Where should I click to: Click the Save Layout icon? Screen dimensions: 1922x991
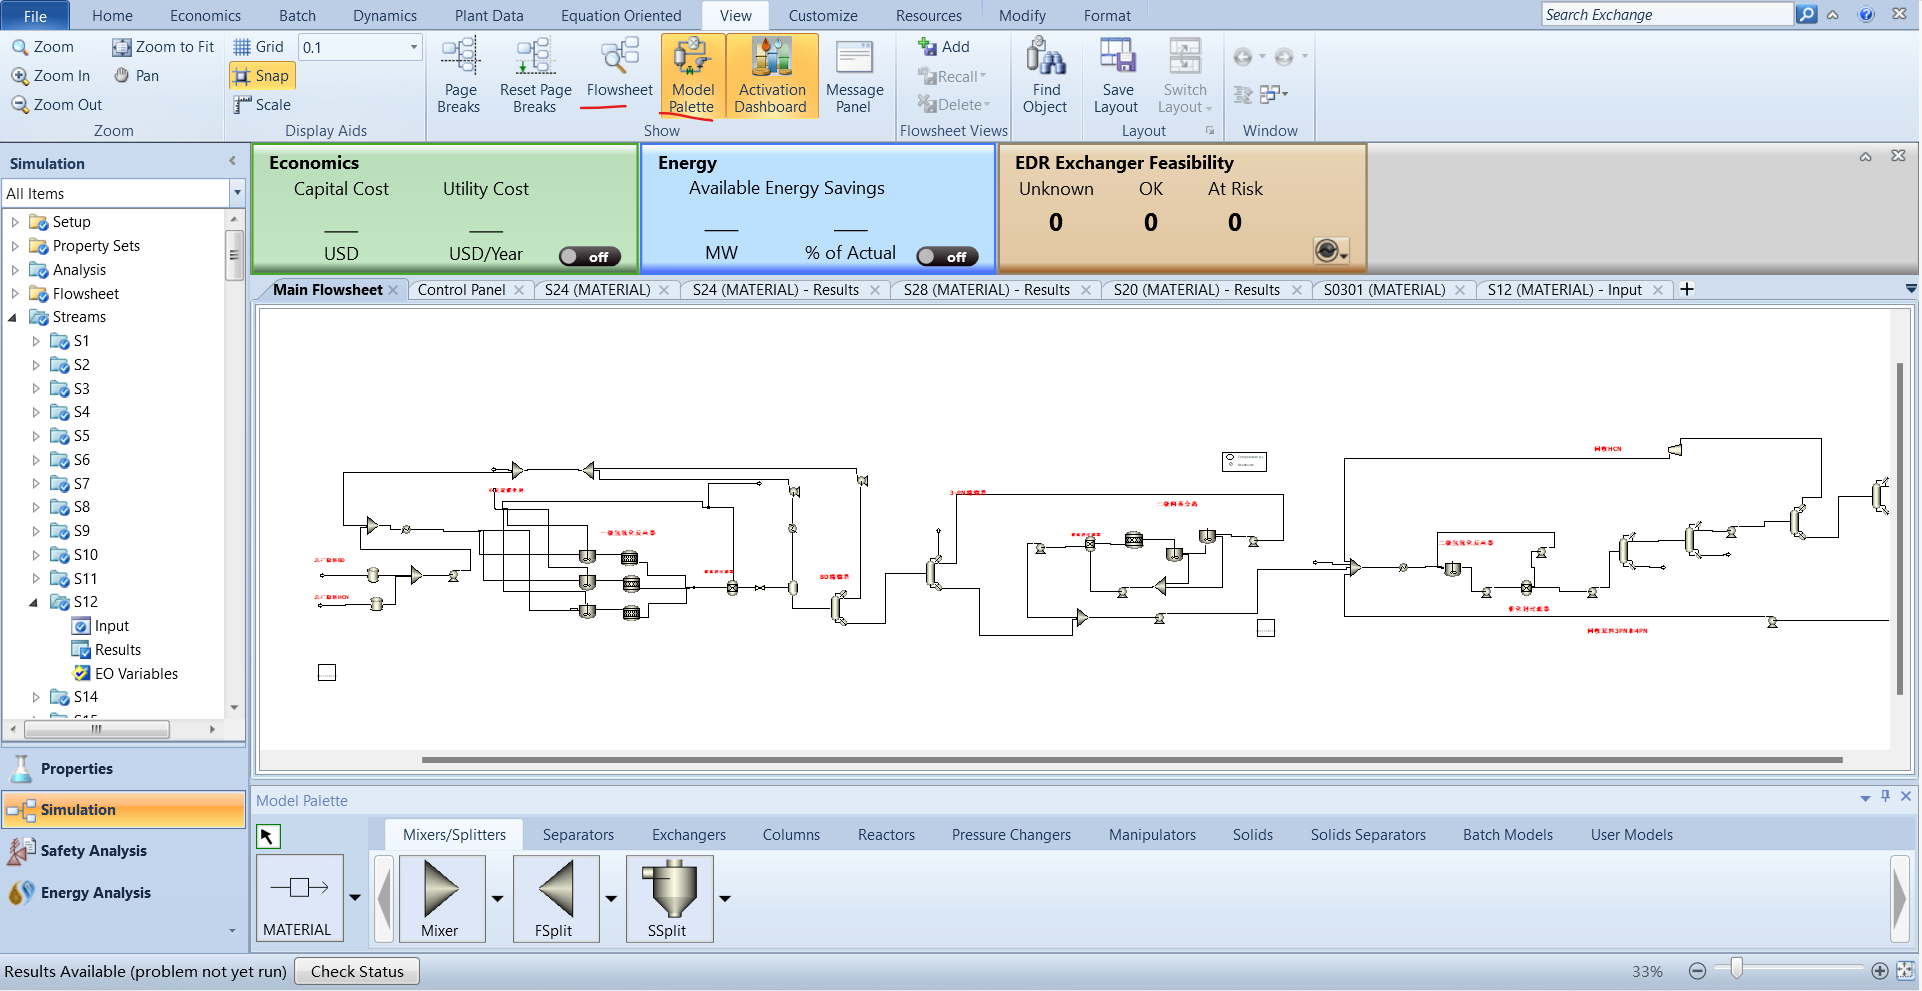pyautogui.click(x=1116, y=76)
